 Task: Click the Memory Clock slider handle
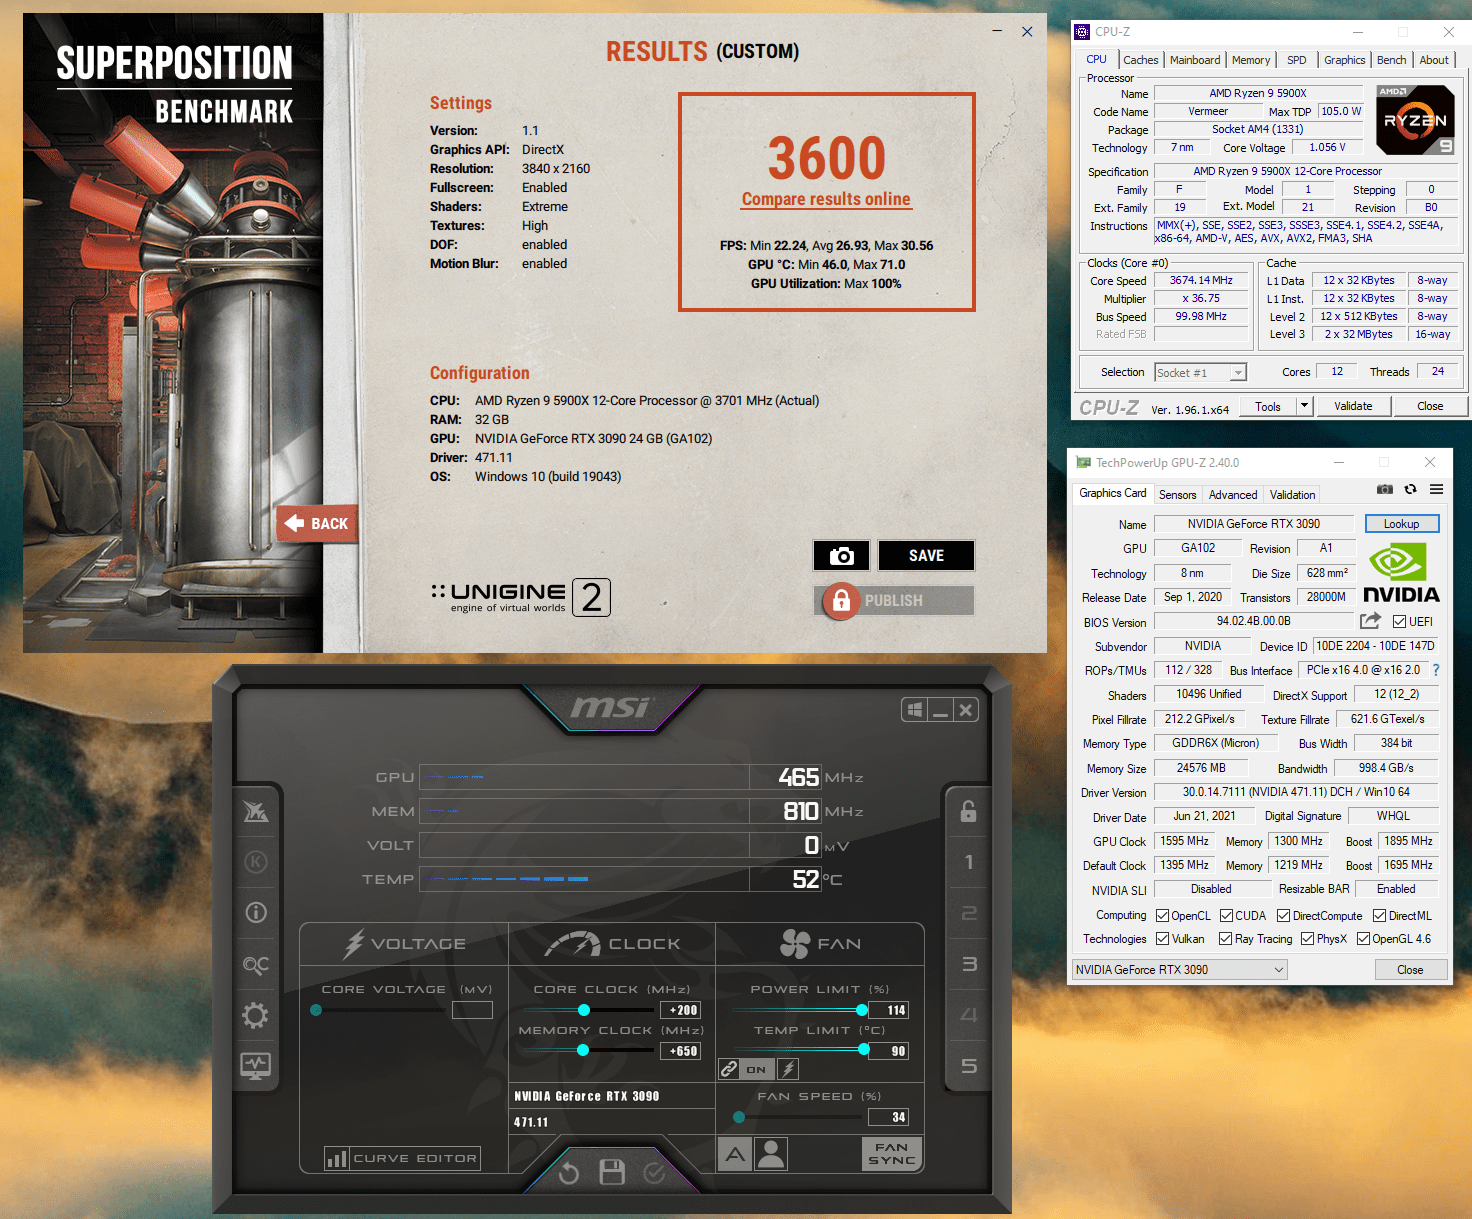coord(583,1050)
